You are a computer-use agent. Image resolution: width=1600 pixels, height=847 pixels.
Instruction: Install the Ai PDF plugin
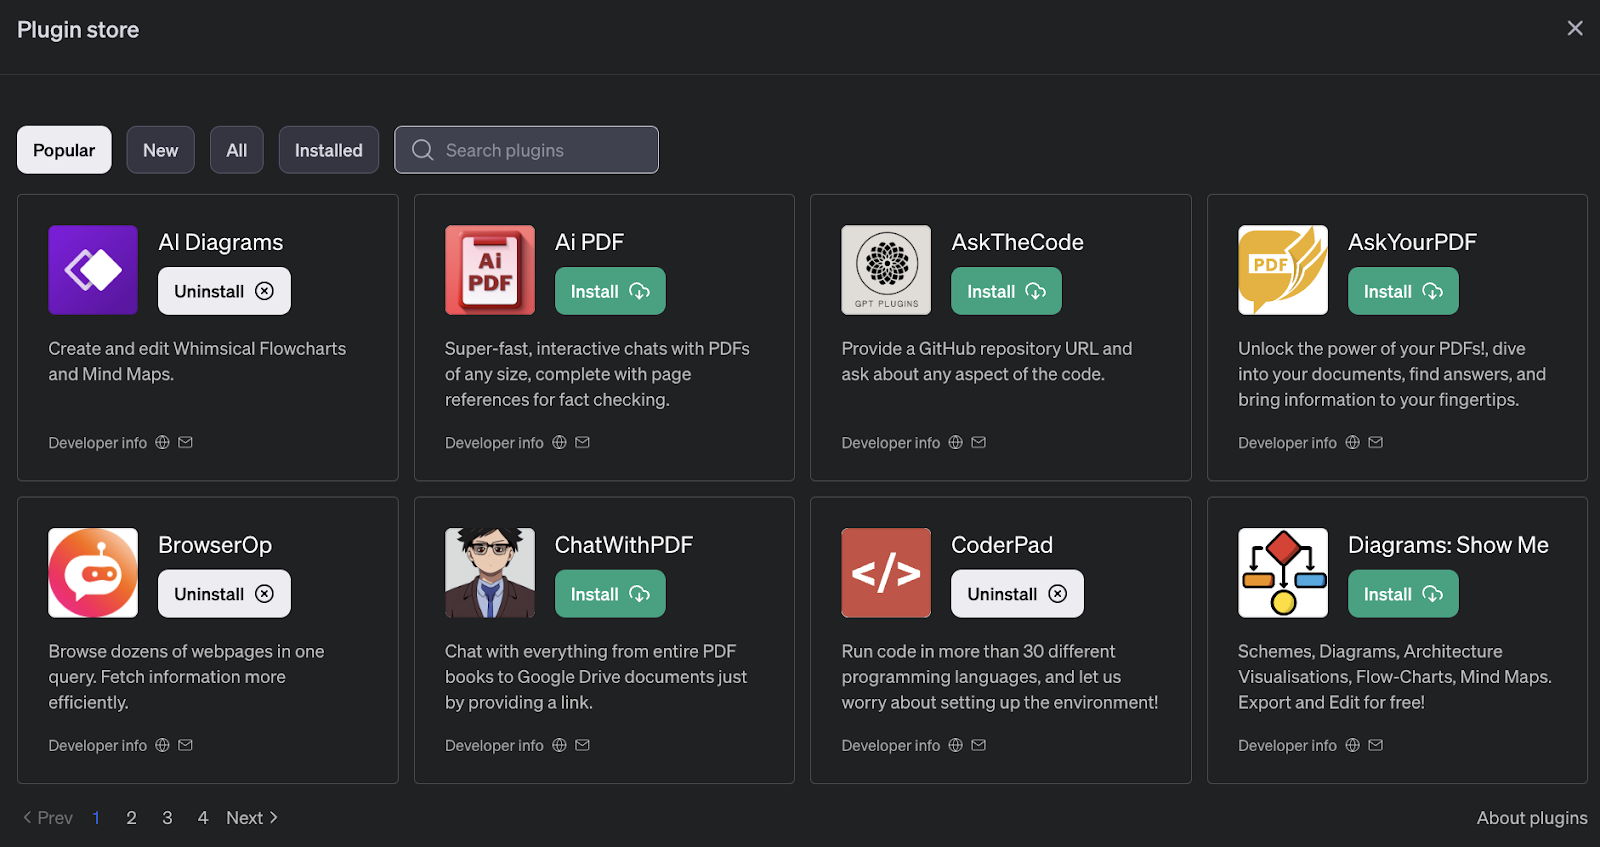click(610, 291)
